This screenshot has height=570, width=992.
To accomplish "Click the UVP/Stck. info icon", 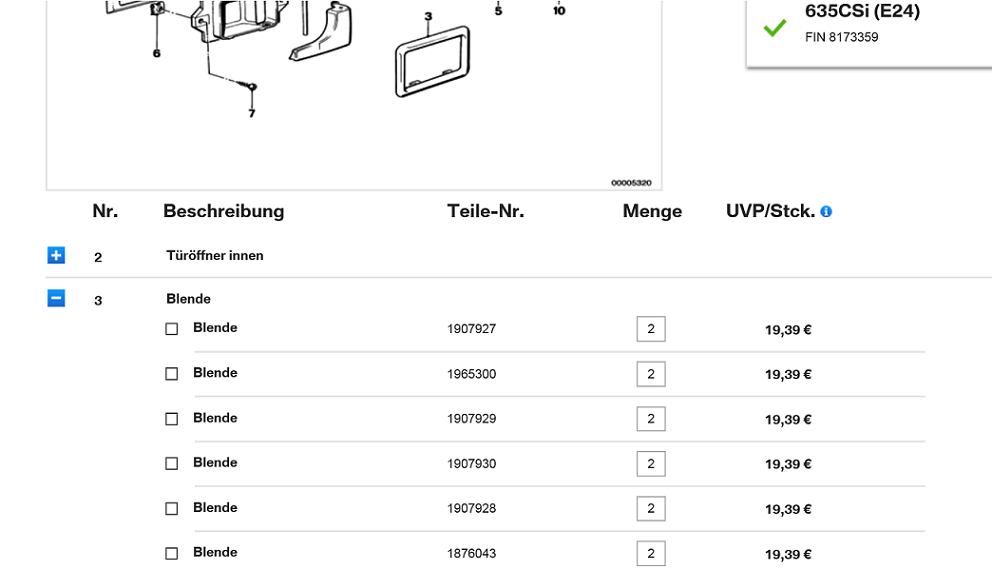I will coord(826,212).
